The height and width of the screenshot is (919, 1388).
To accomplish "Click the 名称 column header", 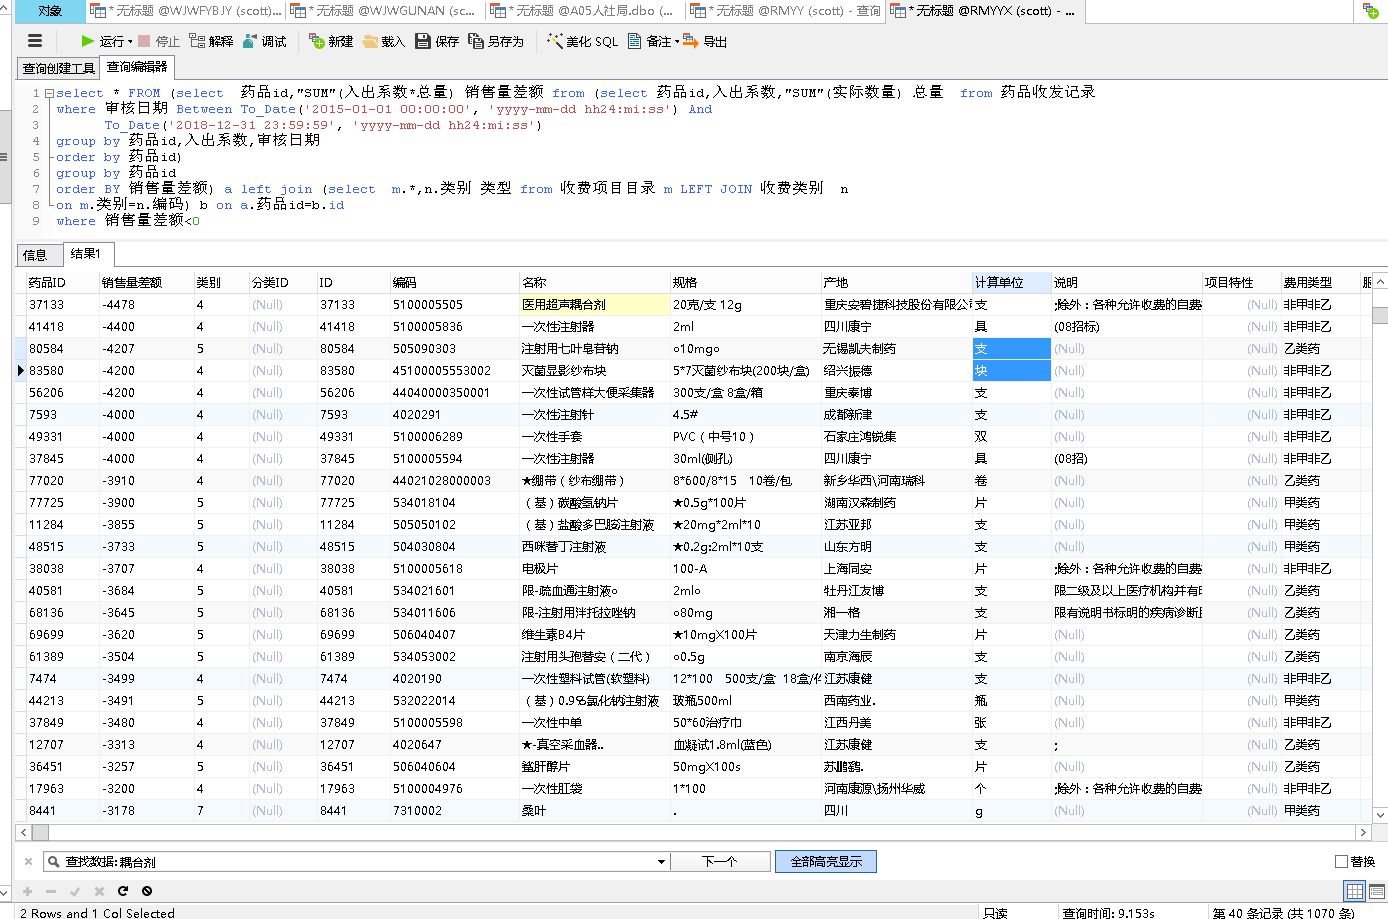I will pos(595,282).
